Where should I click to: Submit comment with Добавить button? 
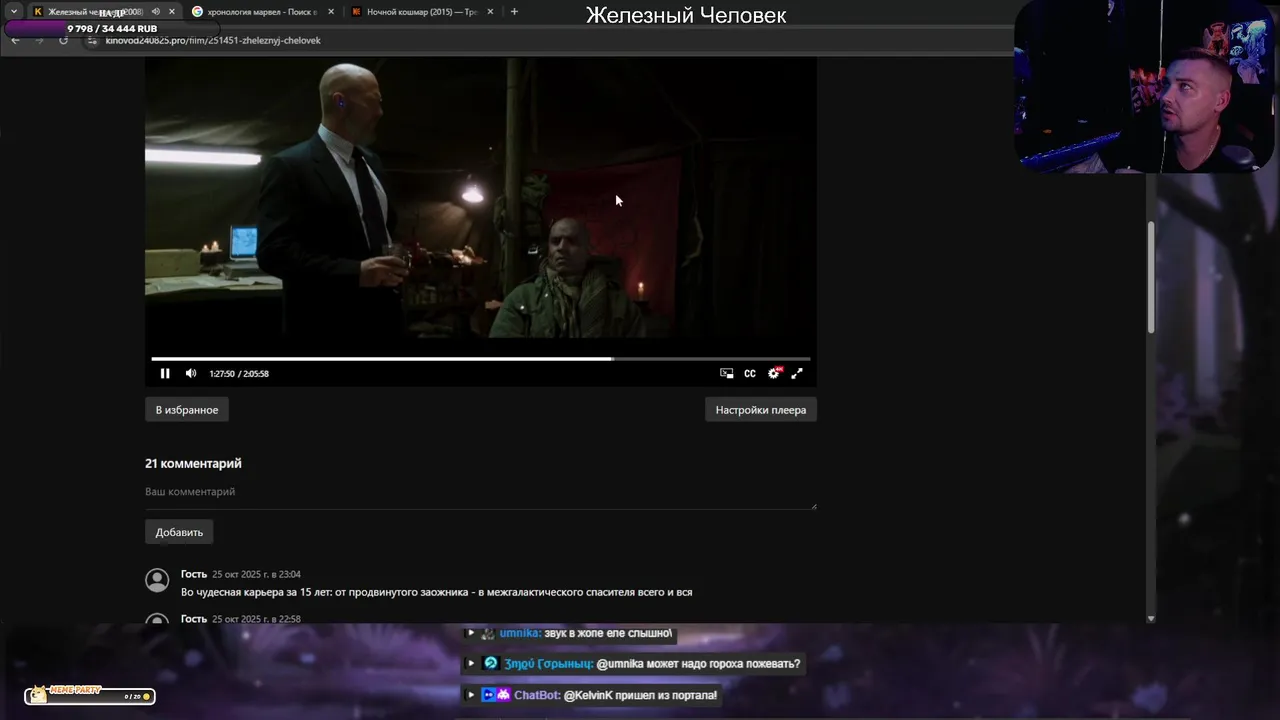[179, 532]
